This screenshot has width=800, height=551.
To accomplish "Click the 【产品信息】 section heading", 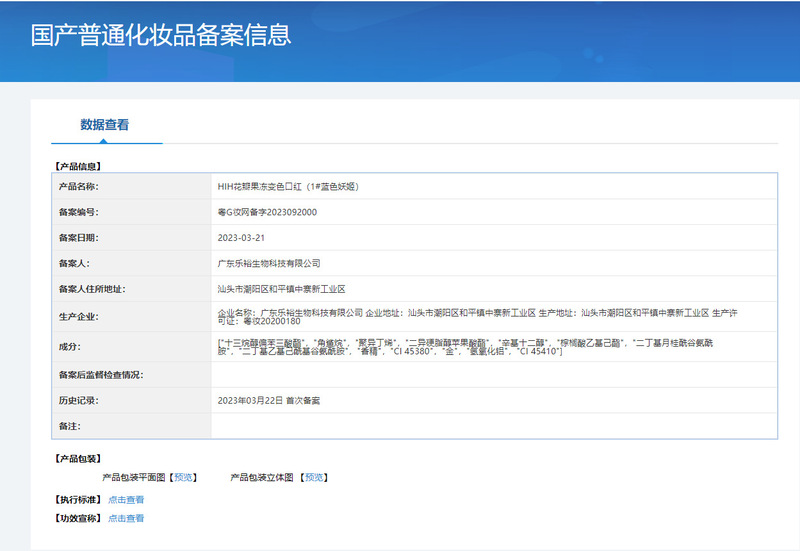I will [77, 165].
